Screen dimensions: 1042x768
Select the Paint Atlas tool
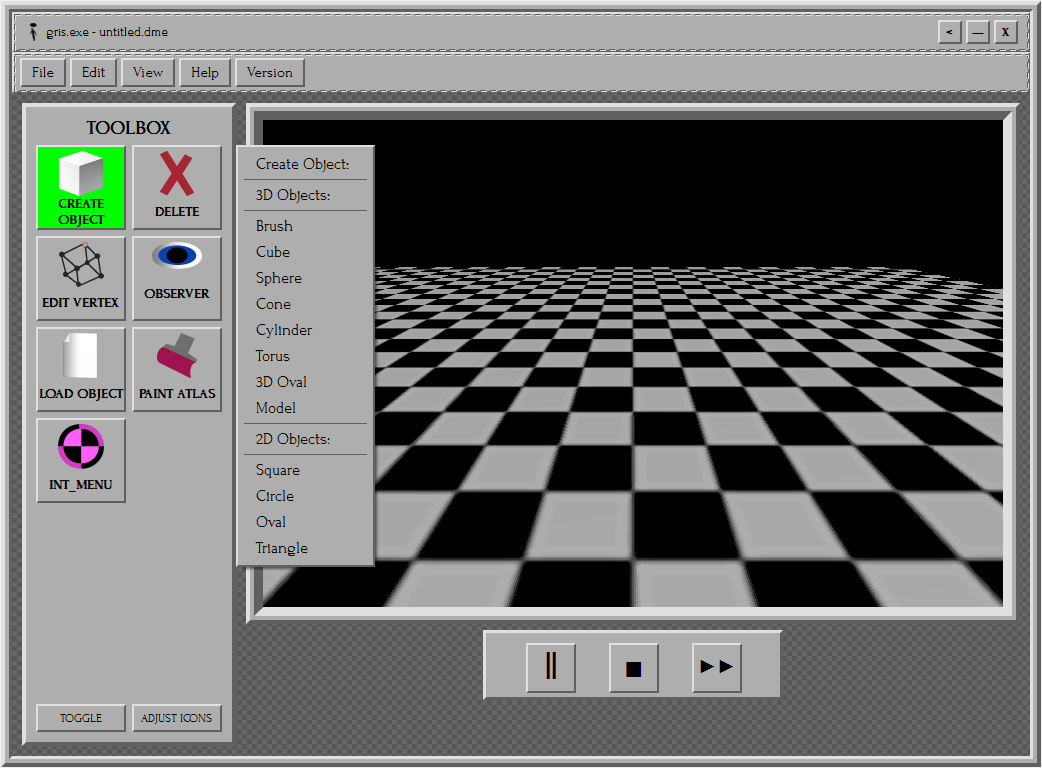click(176, 370)
